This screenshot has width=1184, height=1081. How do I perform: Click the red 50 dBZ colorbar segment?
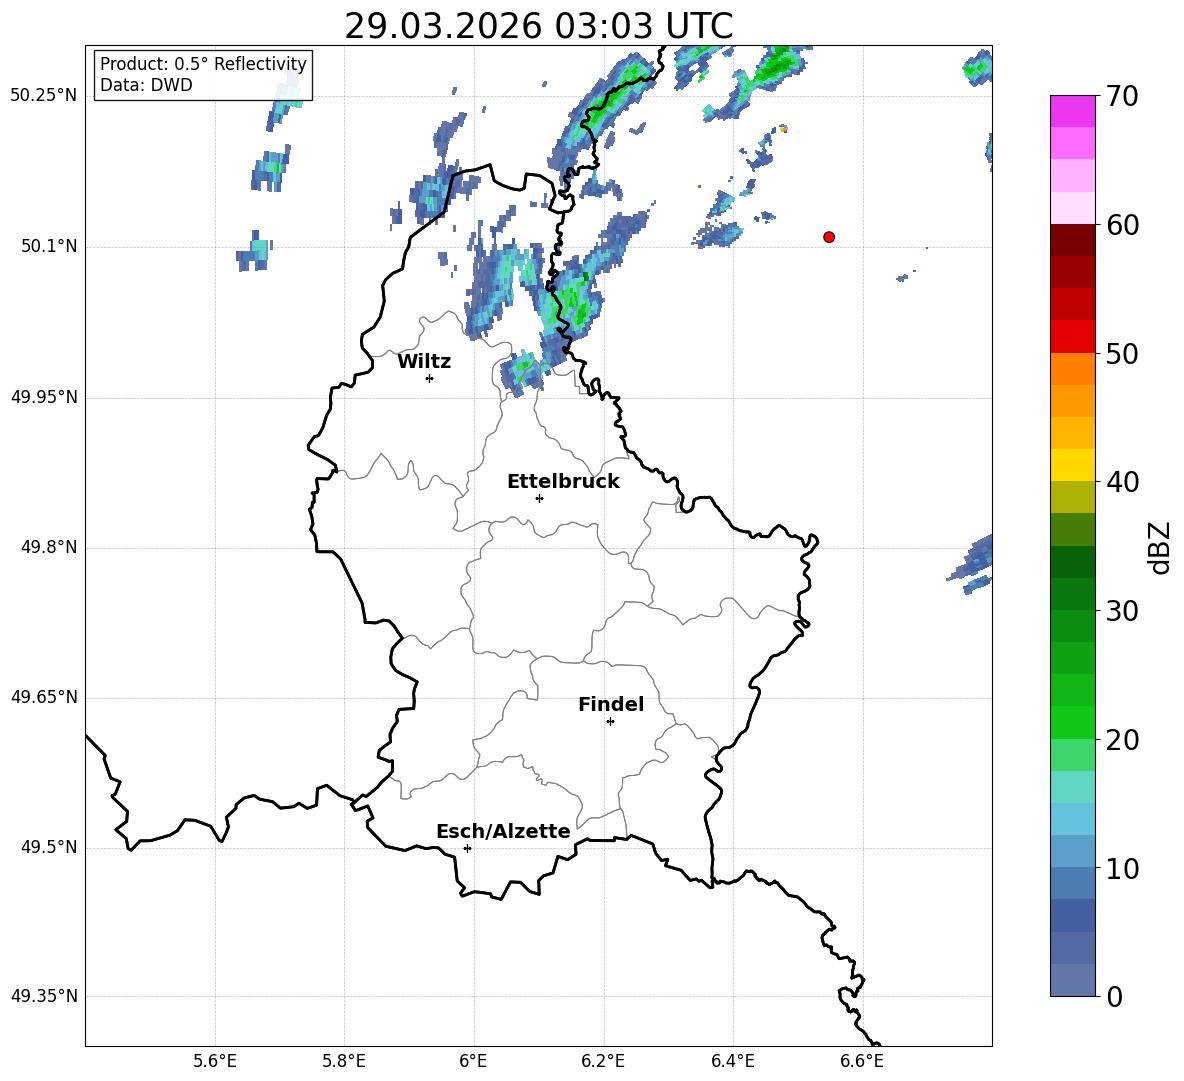pos(1072,337)
